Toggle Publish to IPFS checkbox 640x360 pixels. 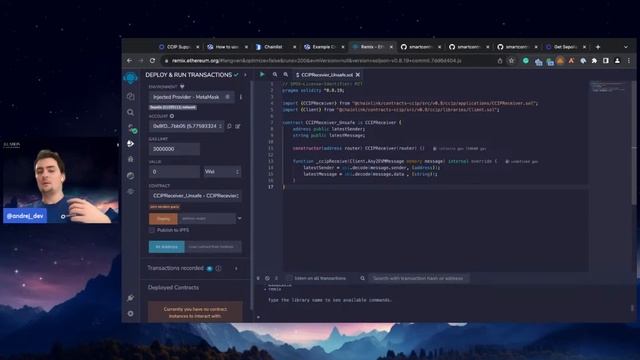tap(152, 230)
